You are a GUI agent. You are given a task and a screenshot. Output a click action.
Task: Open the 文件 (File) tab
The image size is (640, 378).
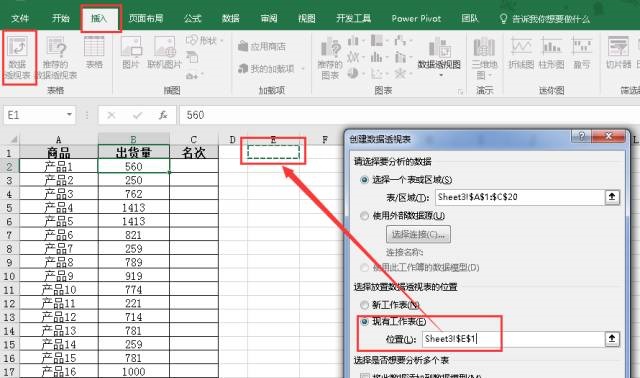click(20, 18)
